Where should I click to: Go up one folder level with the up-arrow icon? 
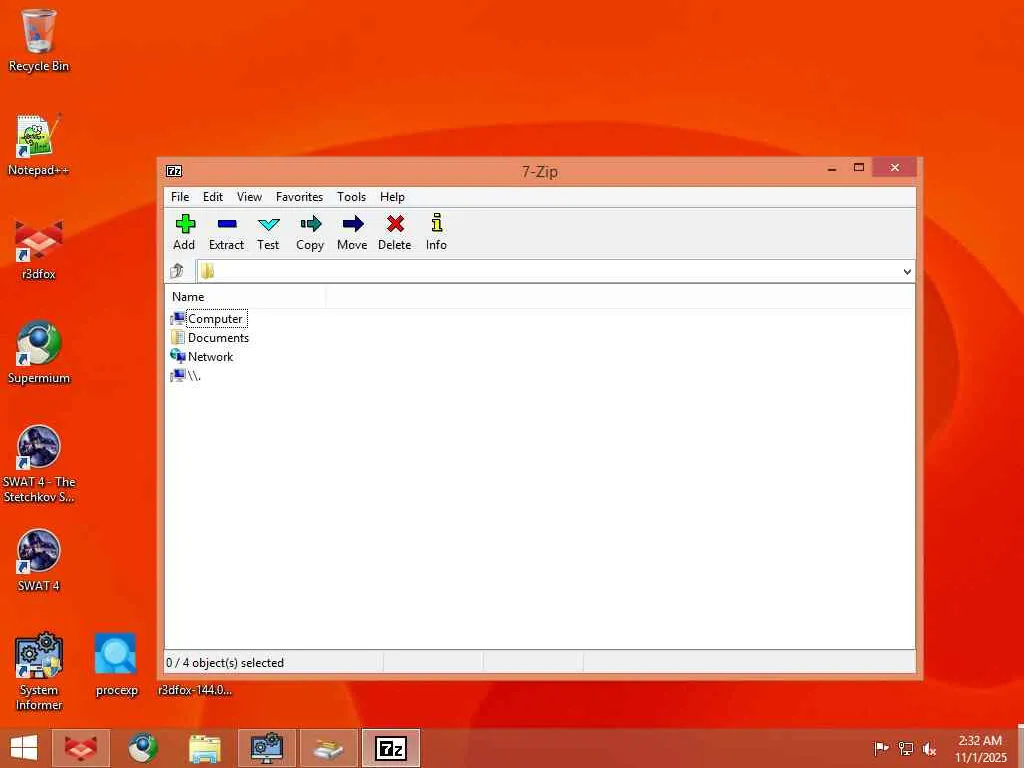(176, 270)
